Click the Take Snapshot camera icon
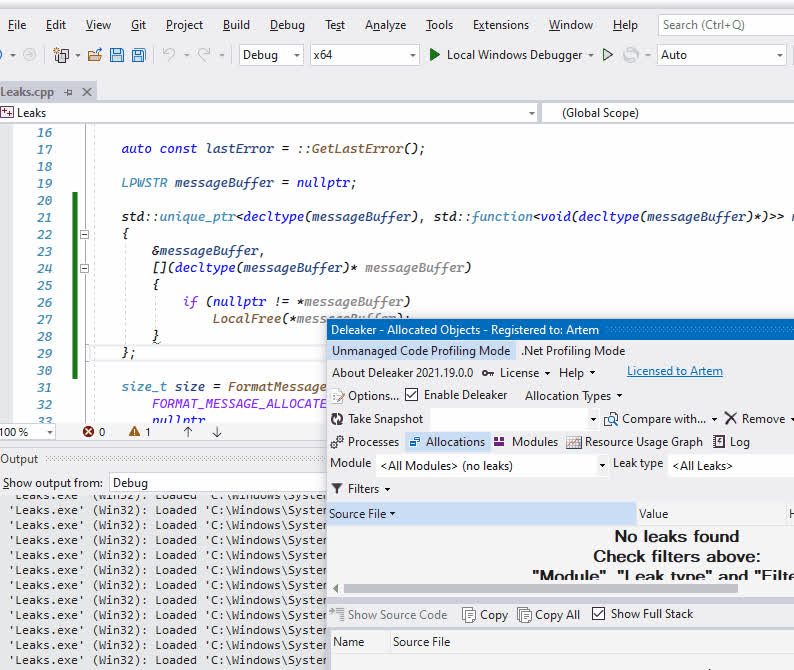The image size is (794, 670). tap(337, 419)
